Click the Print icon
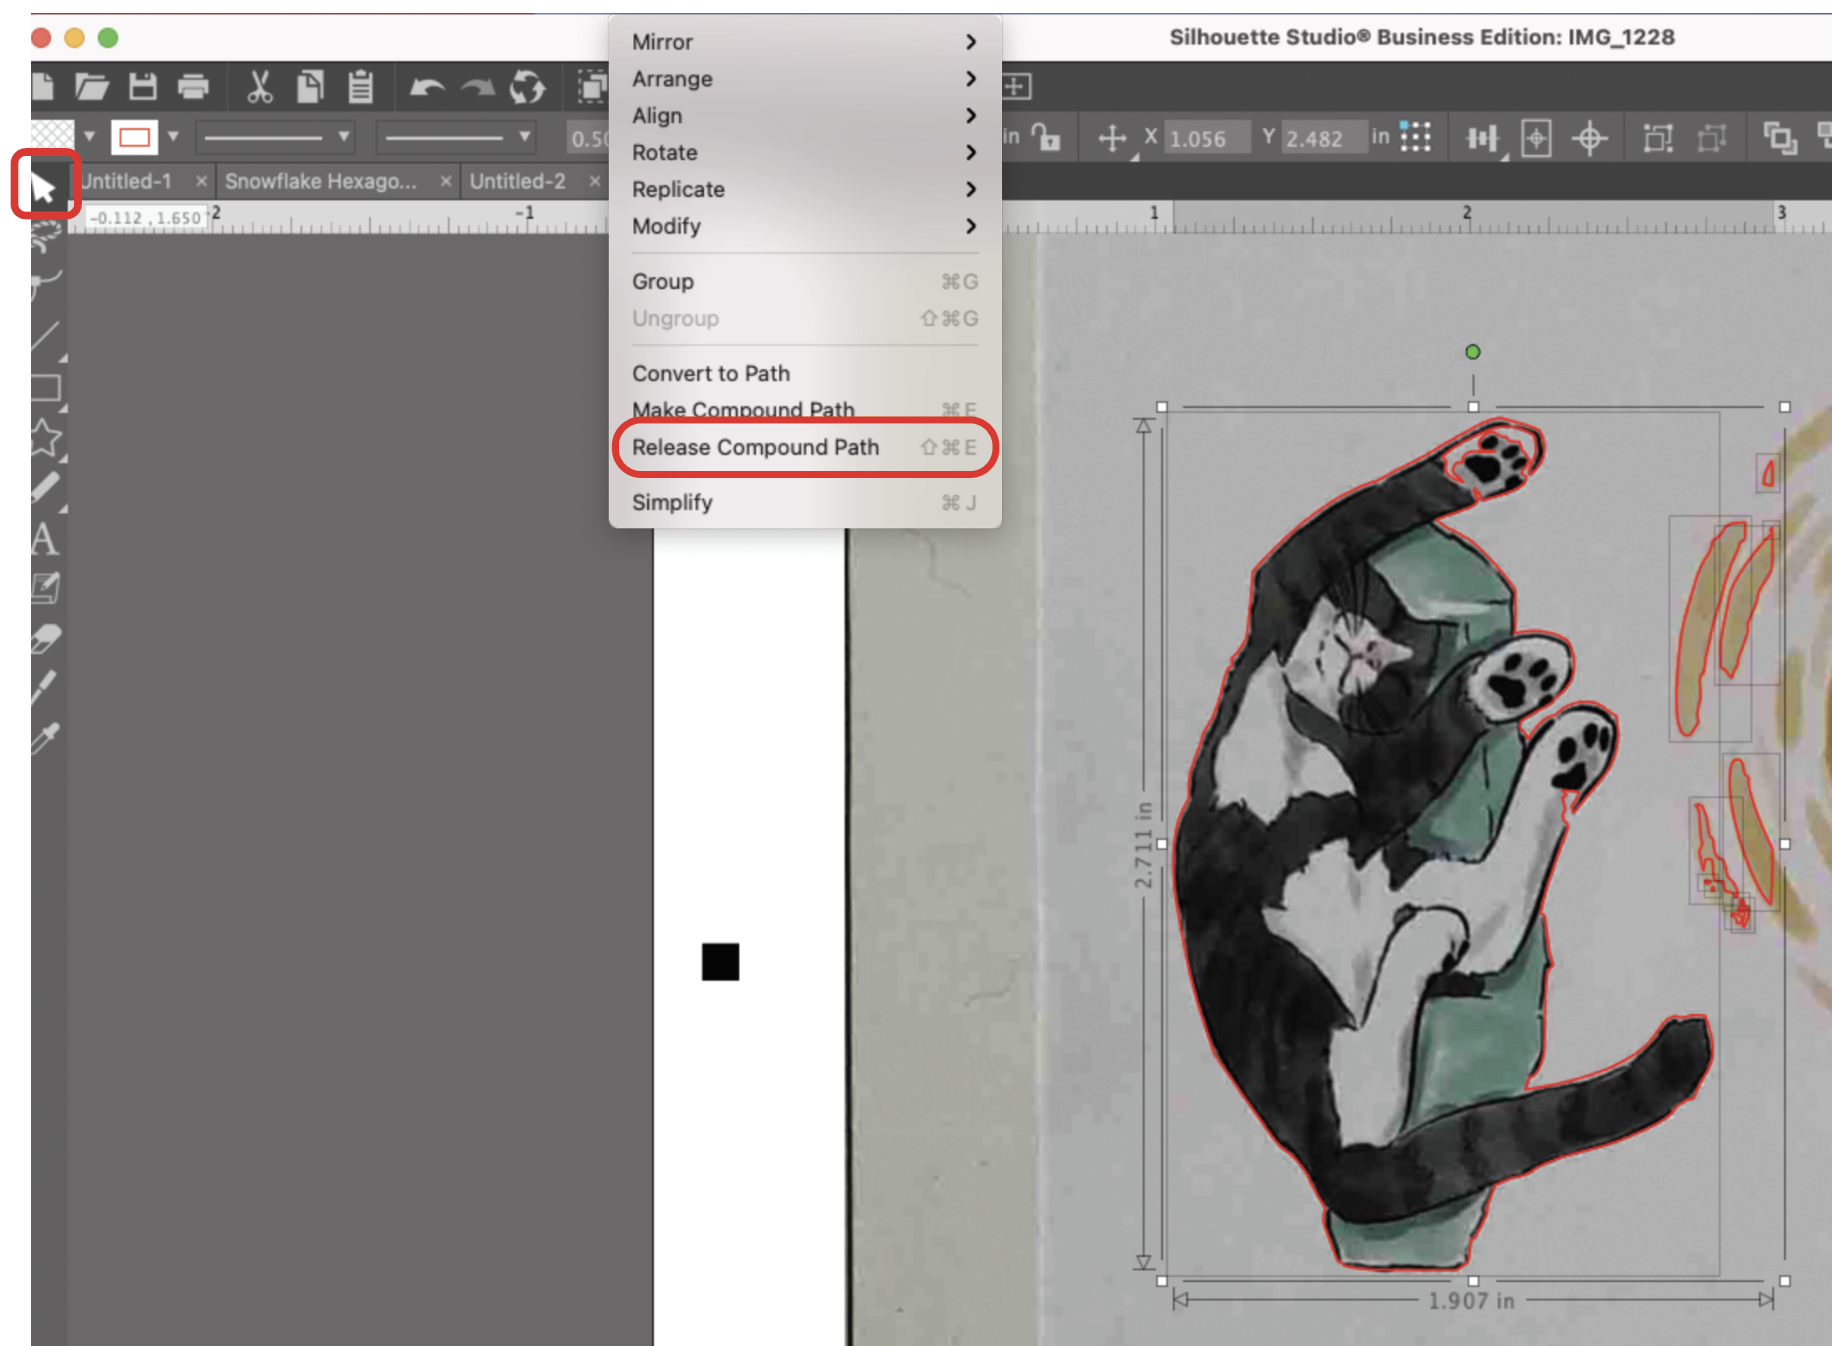 coord(193,87)
